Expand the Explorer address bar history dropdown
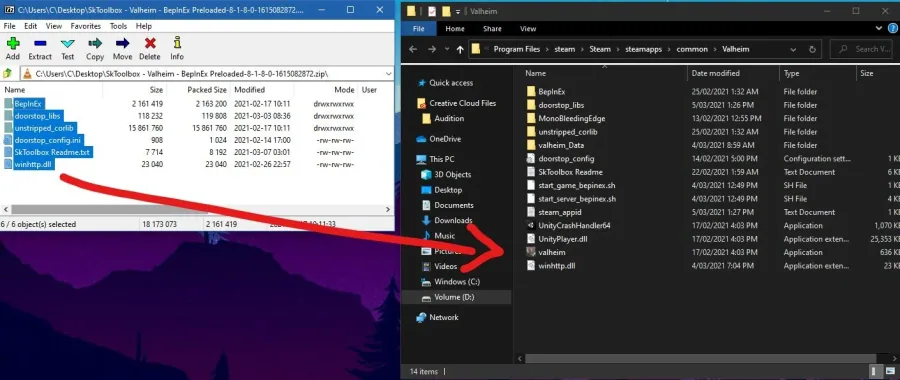900x380 pixels. tap(793, 49)
